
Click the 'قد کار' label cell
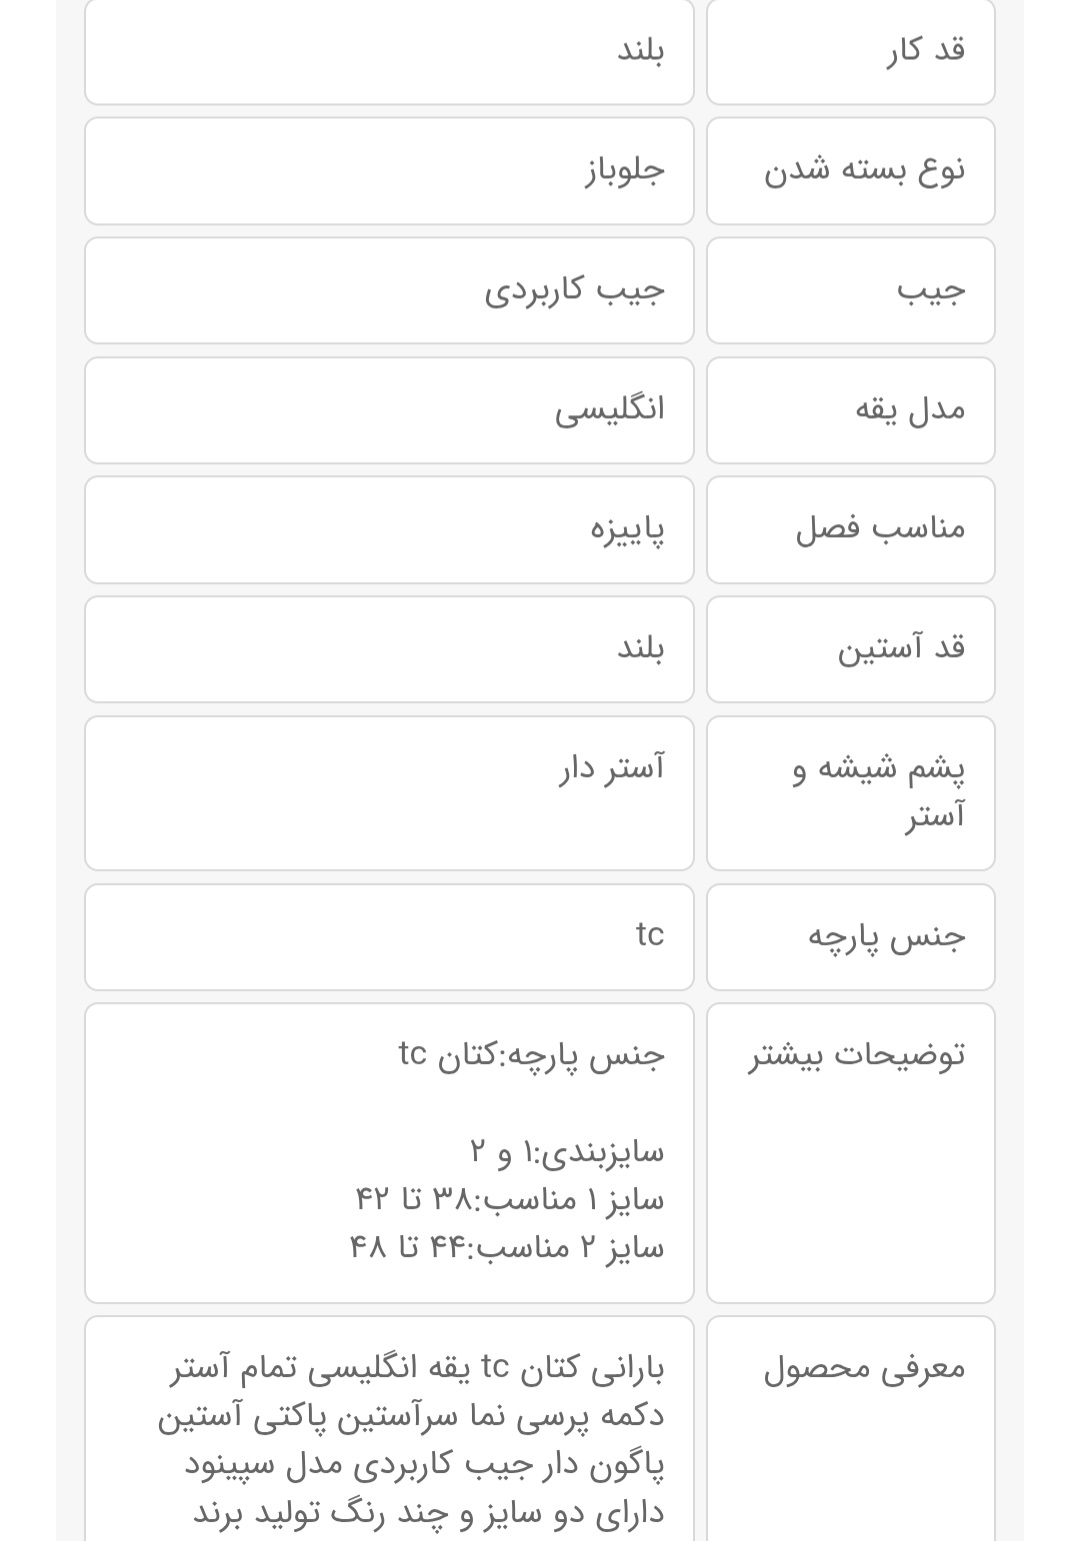[850, 50]
